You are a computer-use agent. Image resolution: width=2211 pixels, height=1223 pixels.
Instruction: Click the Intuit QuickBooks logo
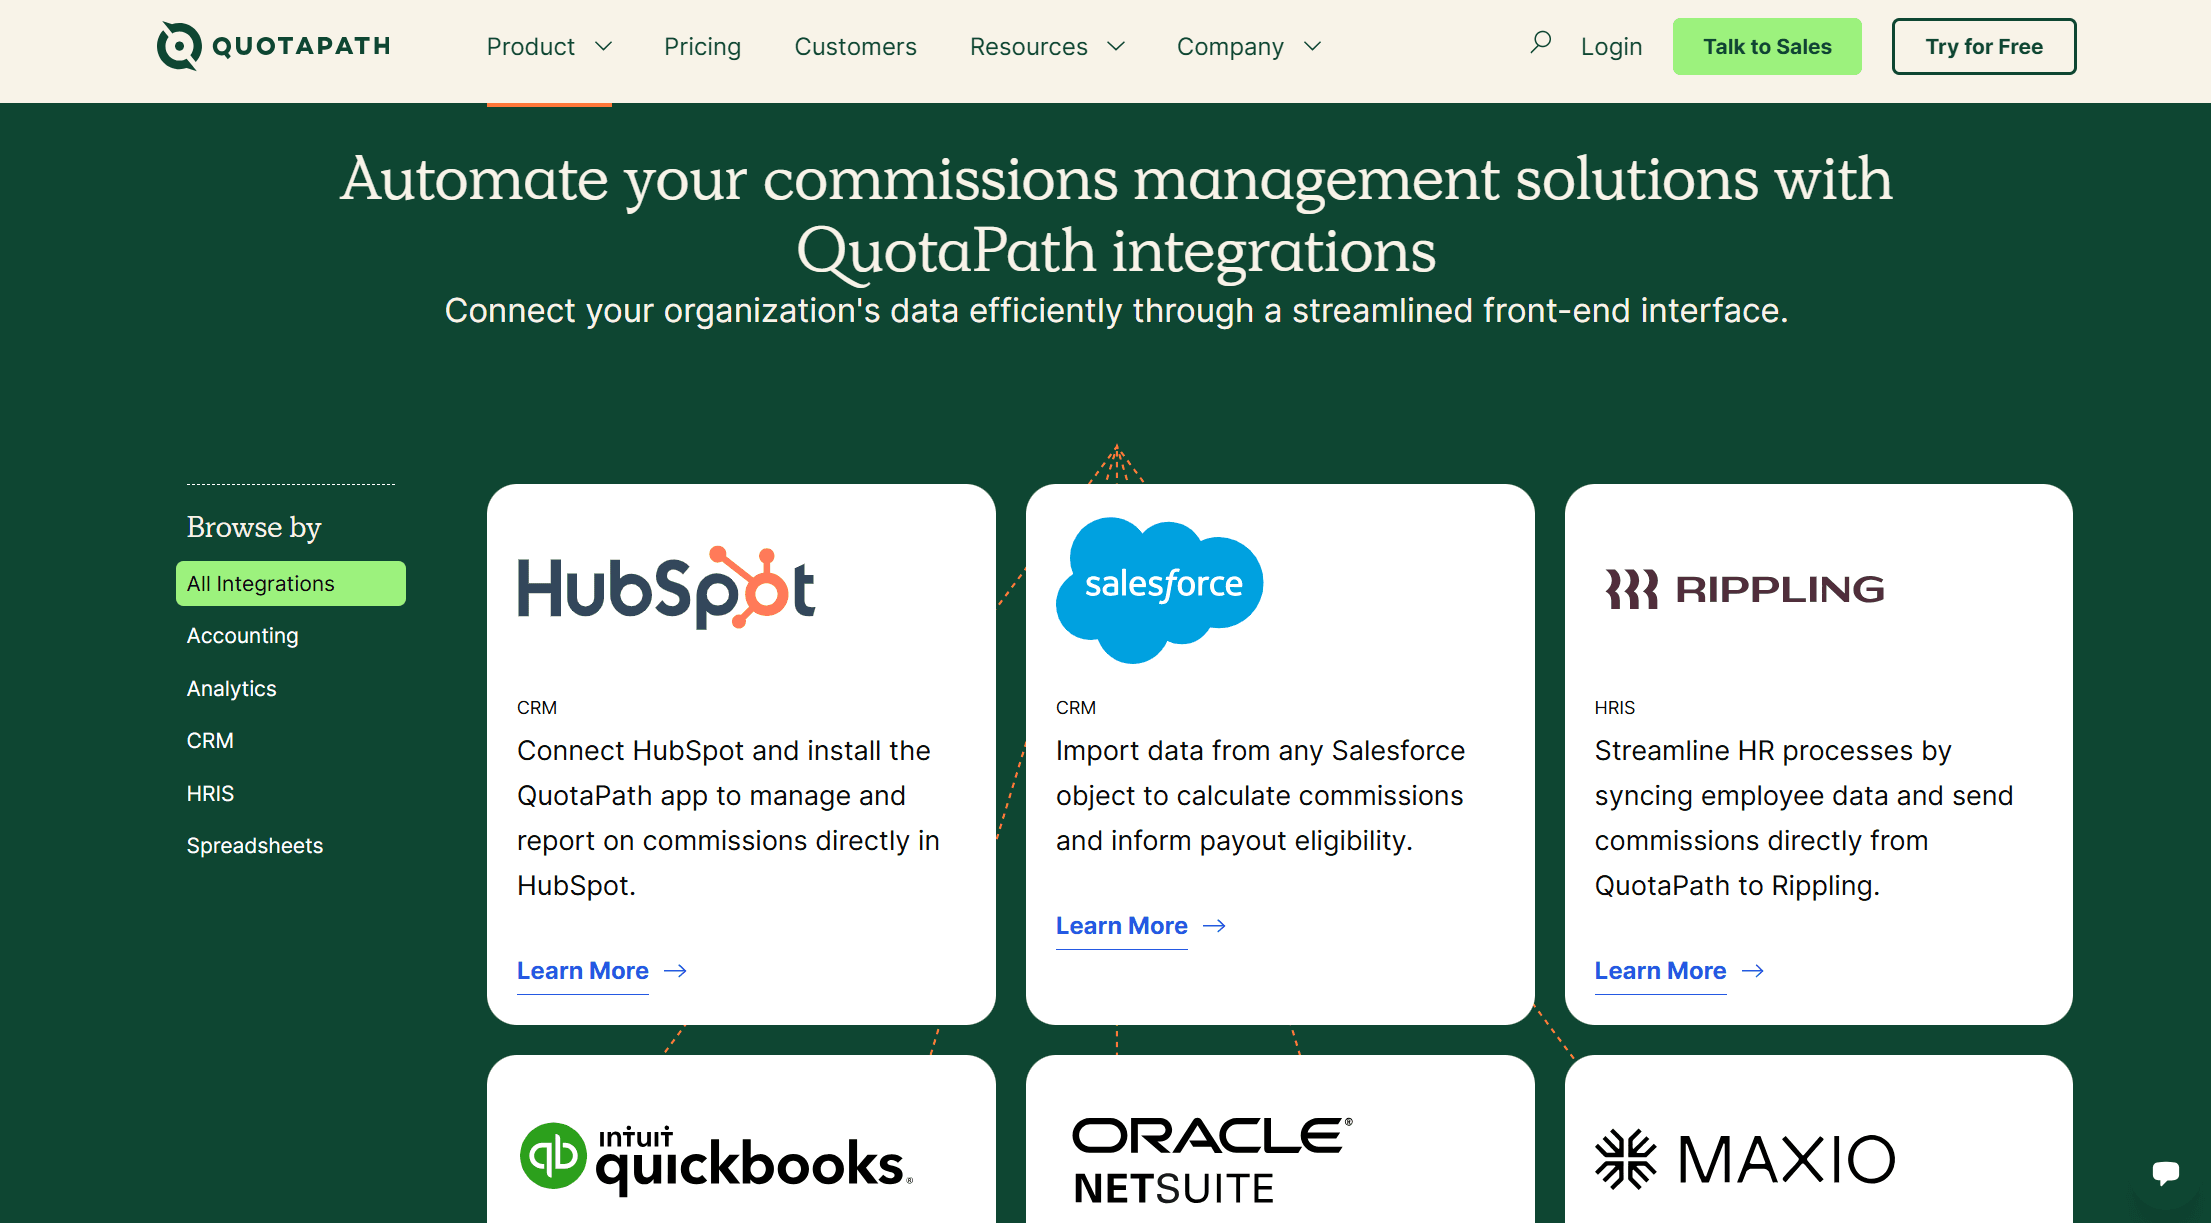click(x=716, y=1157)
